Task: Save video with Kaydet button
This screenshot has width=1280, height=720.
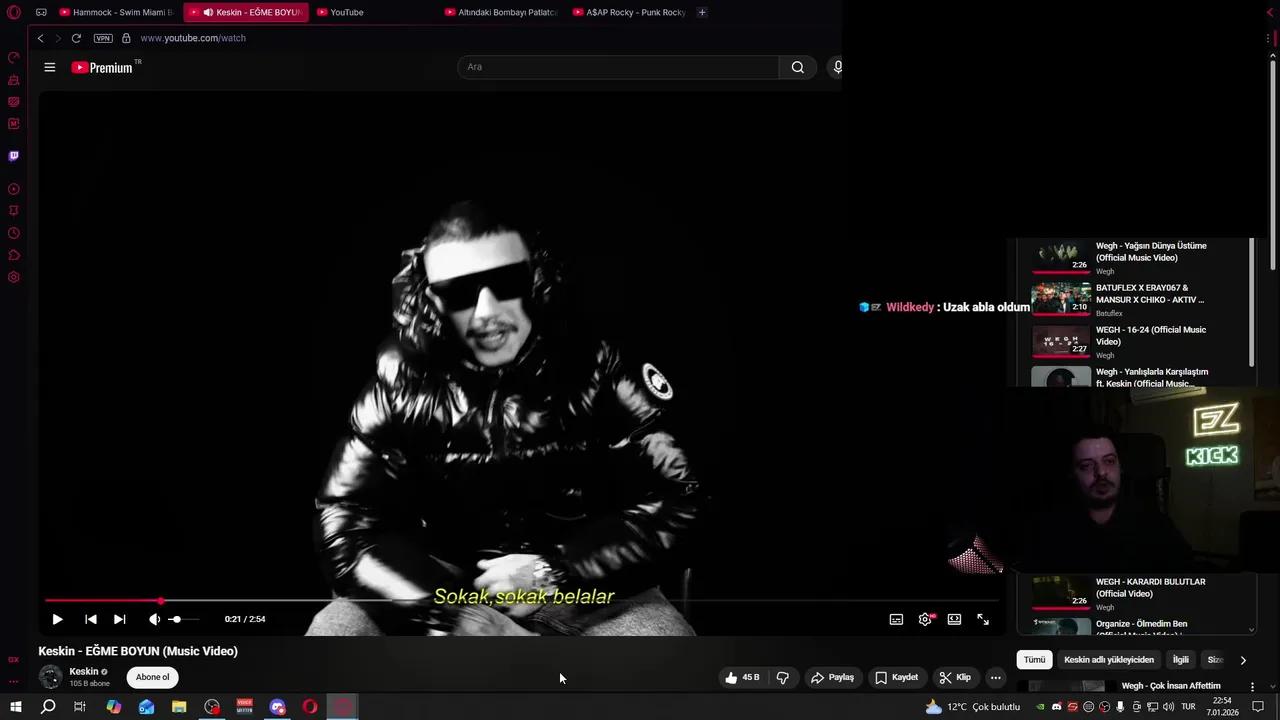Action: (896, 677)
